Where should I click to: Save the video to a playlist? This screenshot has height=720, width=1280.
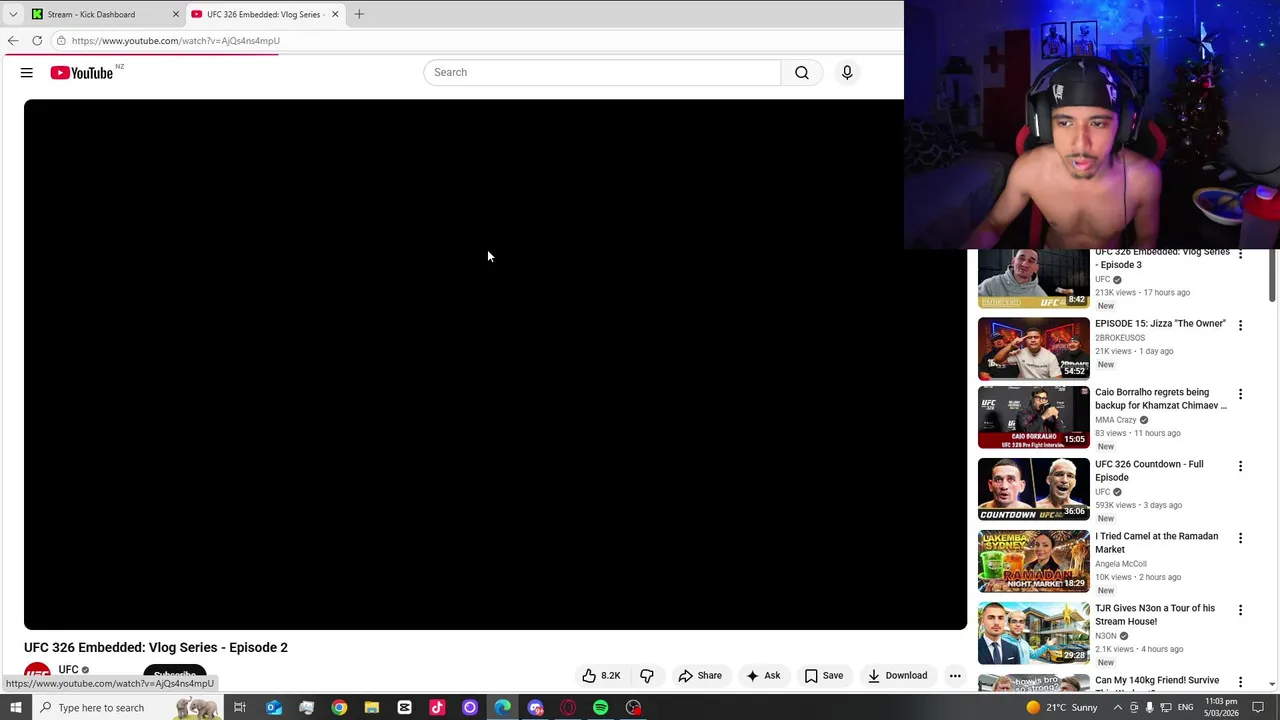pyautogui.click(x=823, y=676)
